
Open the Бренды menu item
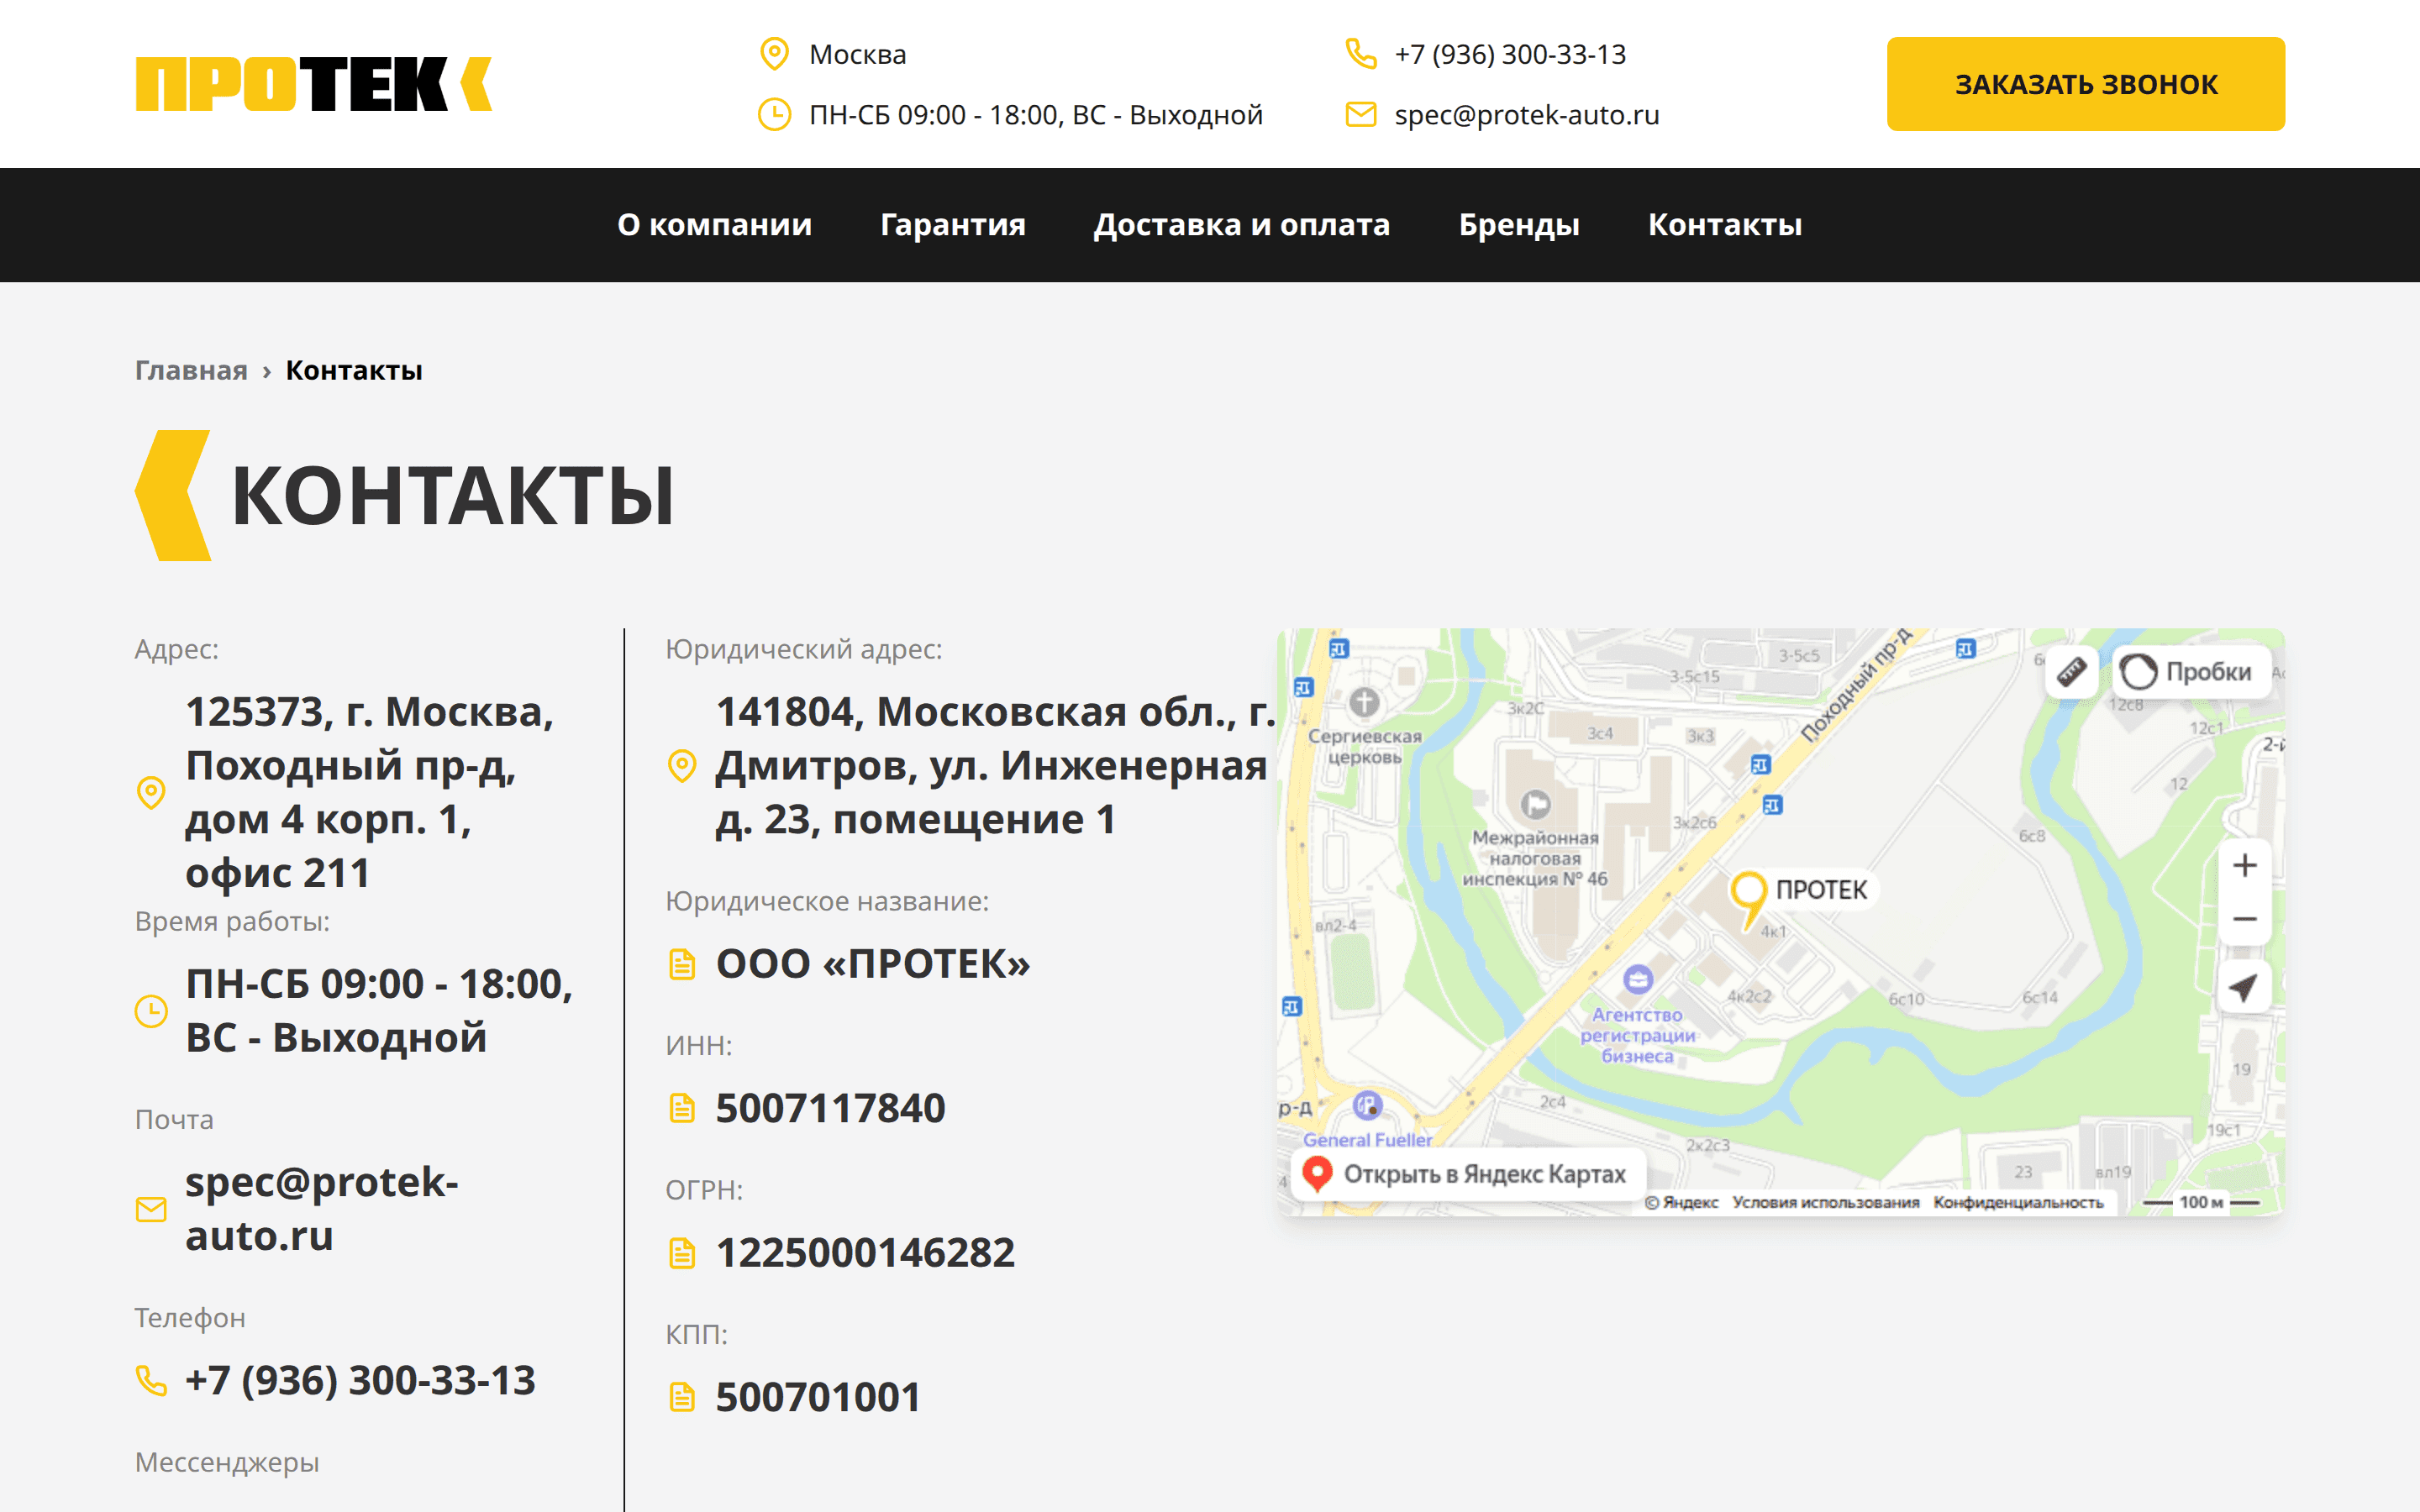[x=1519, y=224]
